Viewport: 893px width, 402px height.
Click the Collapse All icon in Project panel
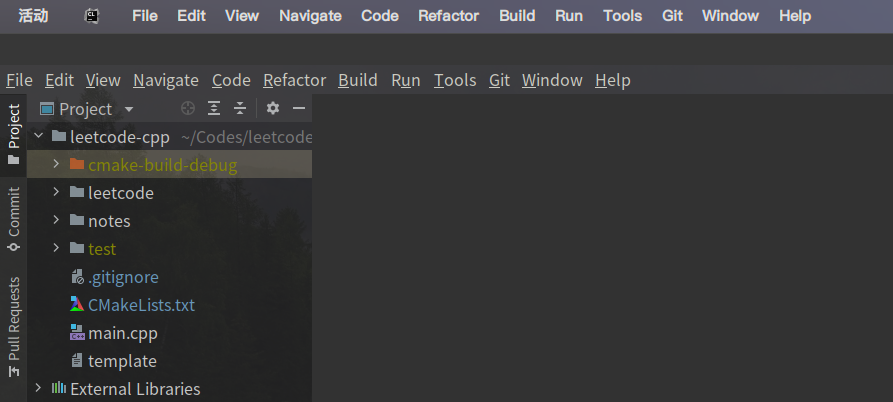[240, 108]
